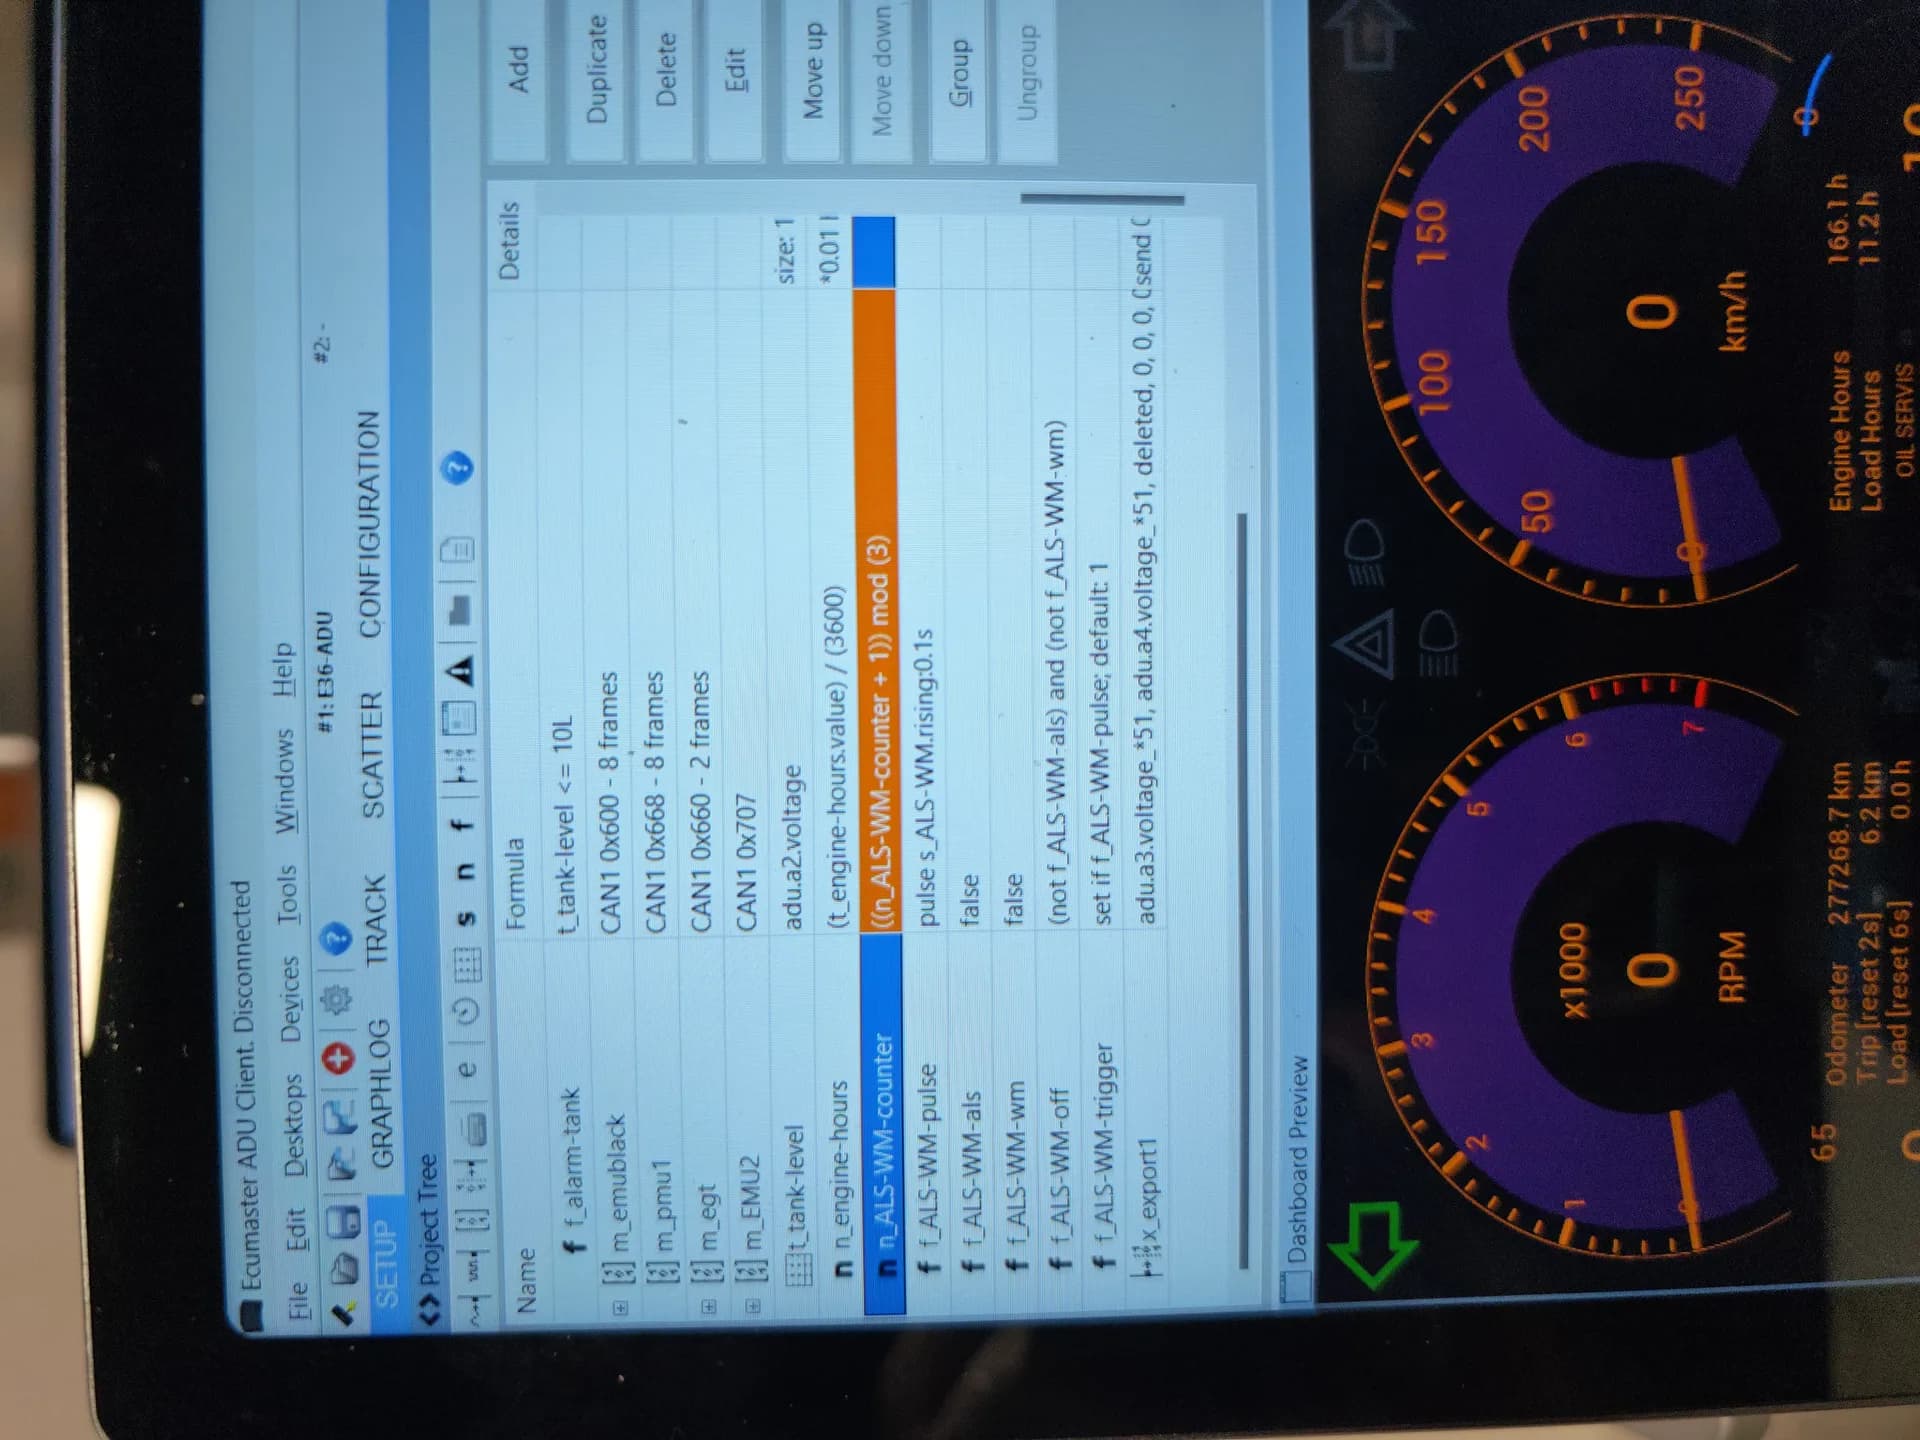Click the Duplicate button
Screen dimensions: 1920x1440
tap(597, 70)
